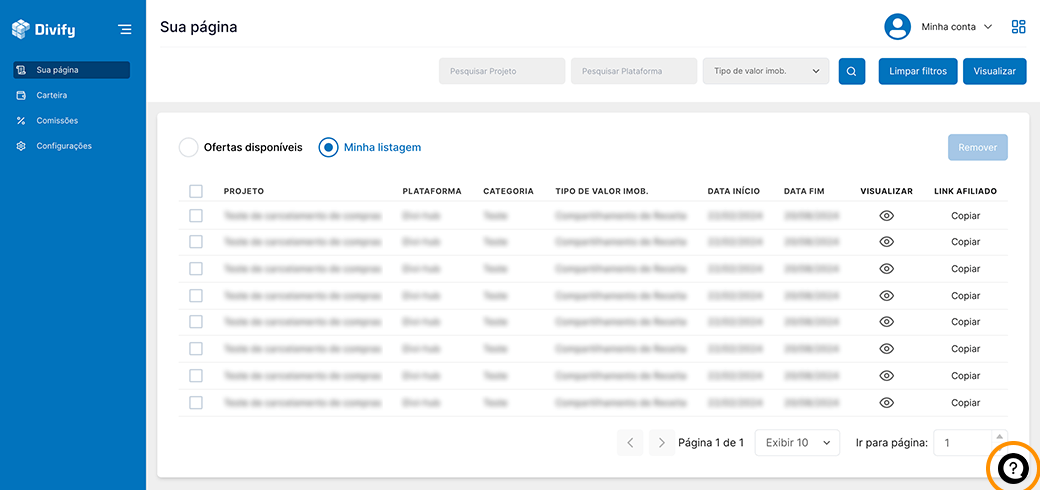
Task: Go to the previous page arrow
Action: [630, 443]
